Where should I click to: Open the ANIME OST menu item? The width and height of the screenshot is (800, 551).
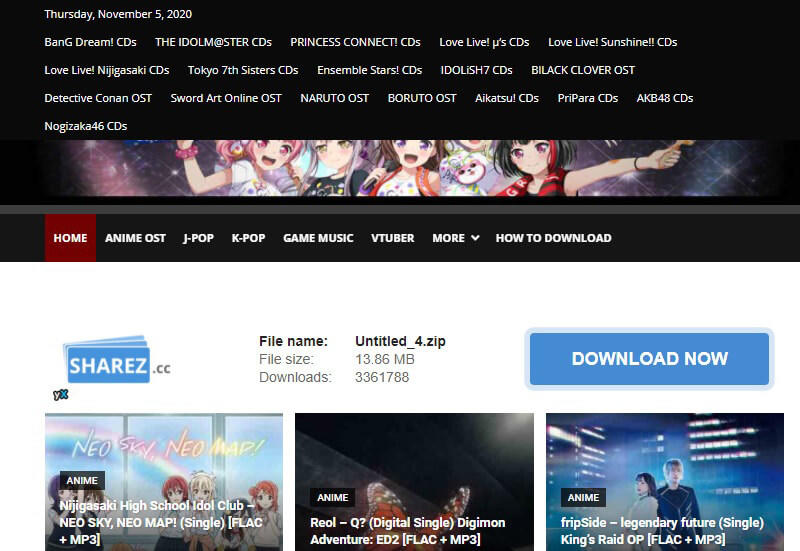[135, 238]
